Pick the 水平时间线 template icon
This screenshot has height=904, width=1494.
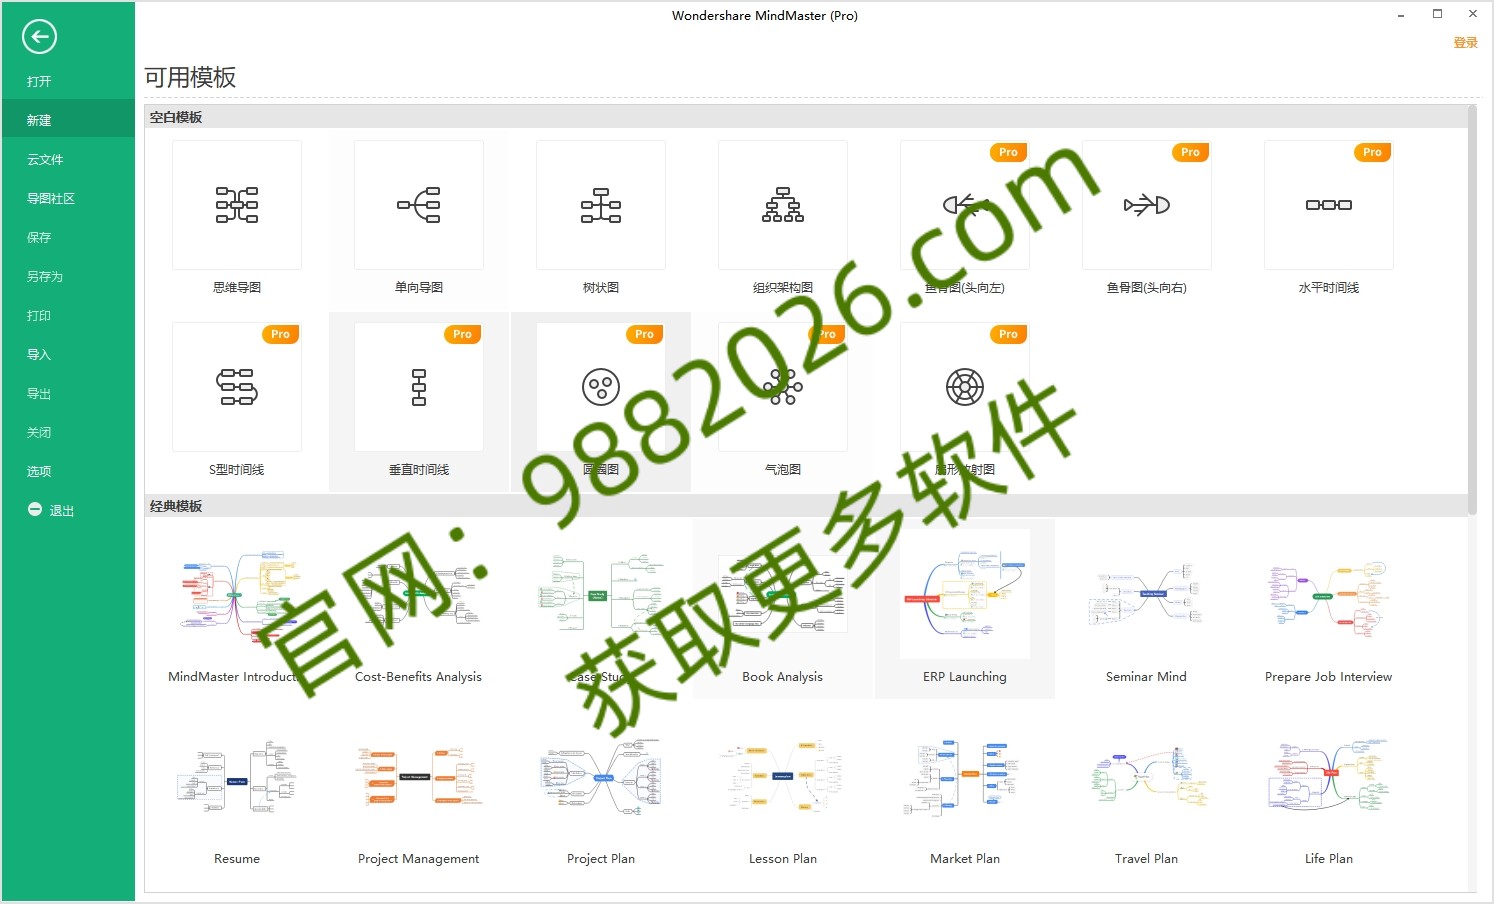(1329, 205)
